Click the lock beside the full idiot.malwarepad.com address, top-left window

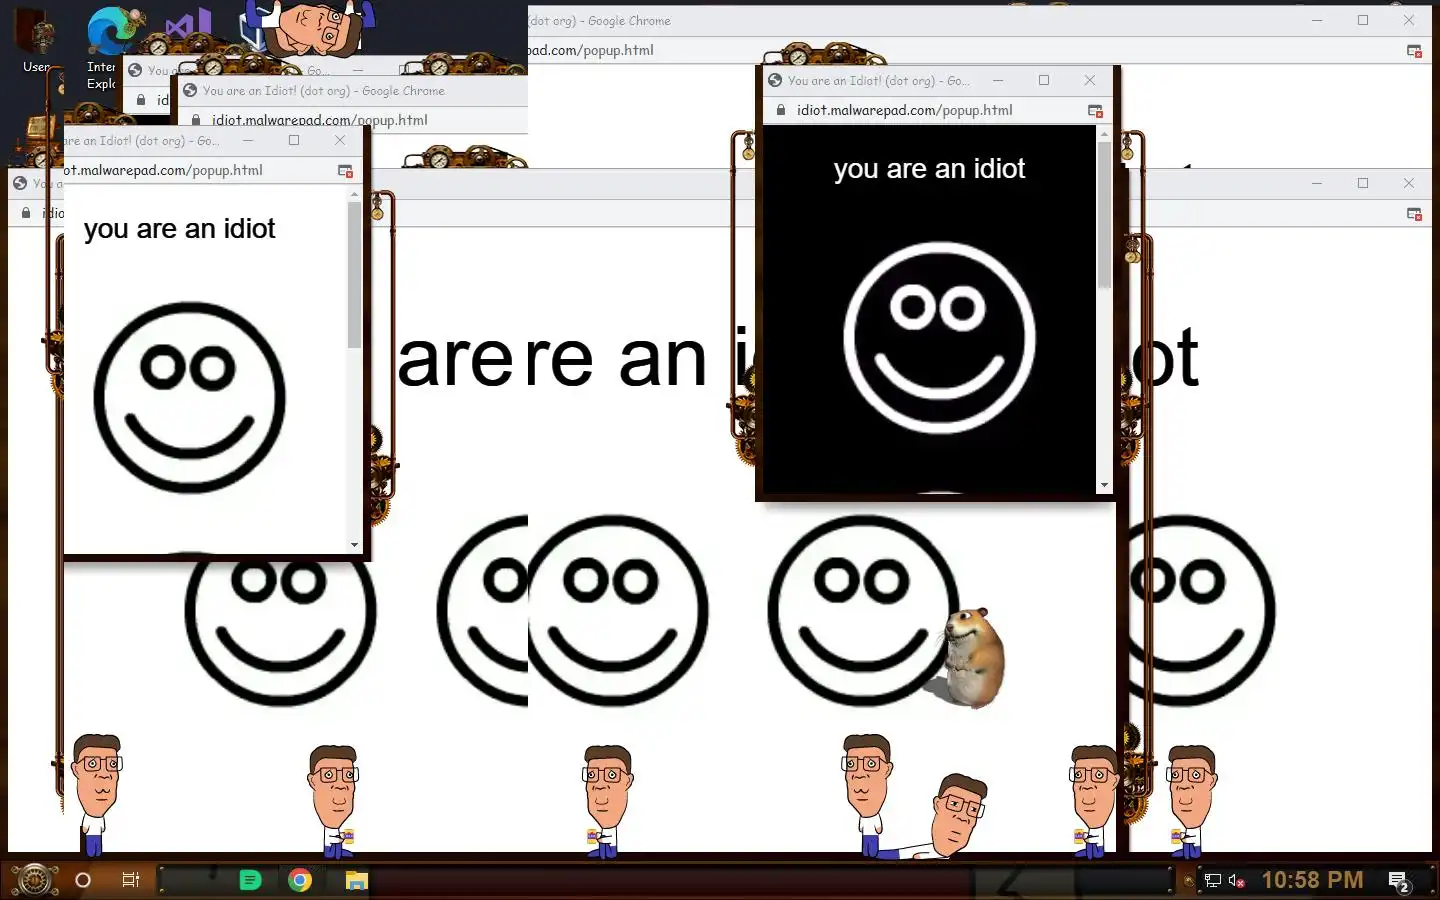[196, 120]
